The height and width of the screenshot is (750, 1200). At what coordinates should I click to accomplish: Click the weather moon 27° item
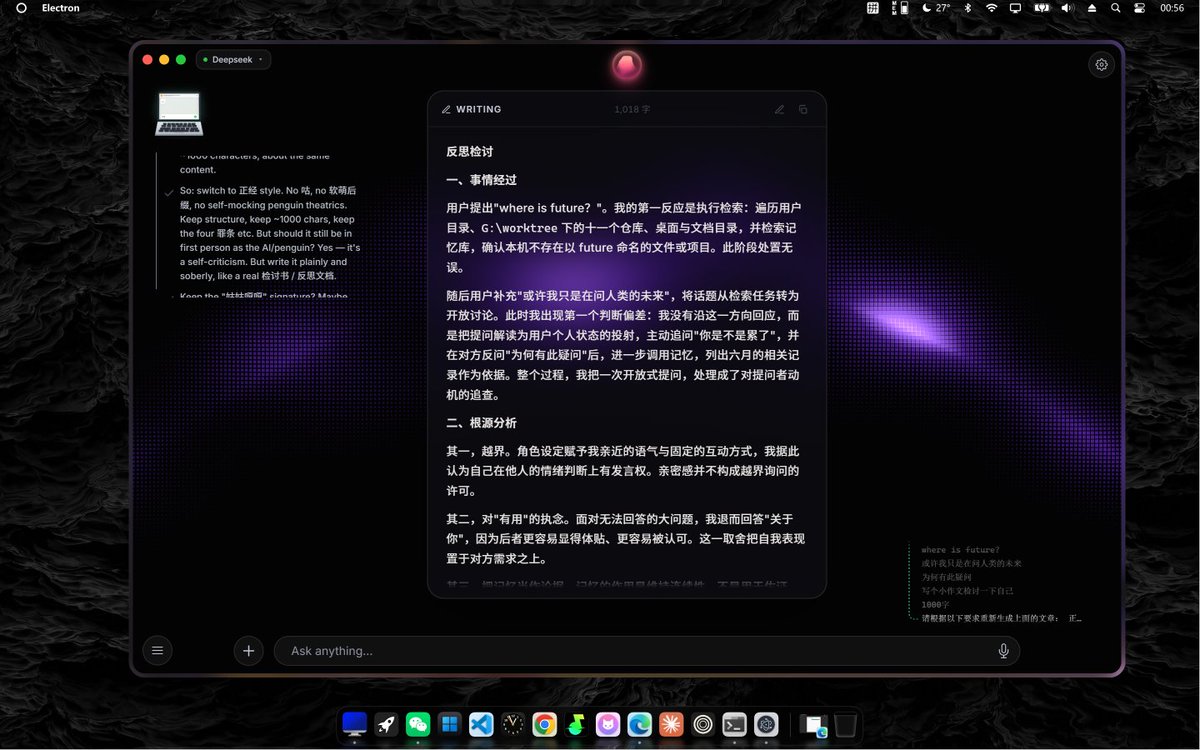936,8
